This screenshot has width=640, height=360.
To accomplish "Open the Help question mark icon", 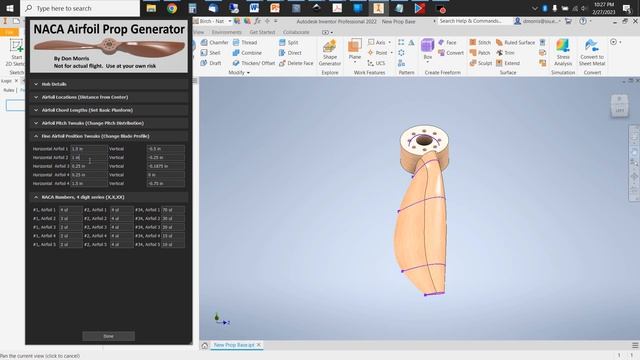I will coord(583,21).
